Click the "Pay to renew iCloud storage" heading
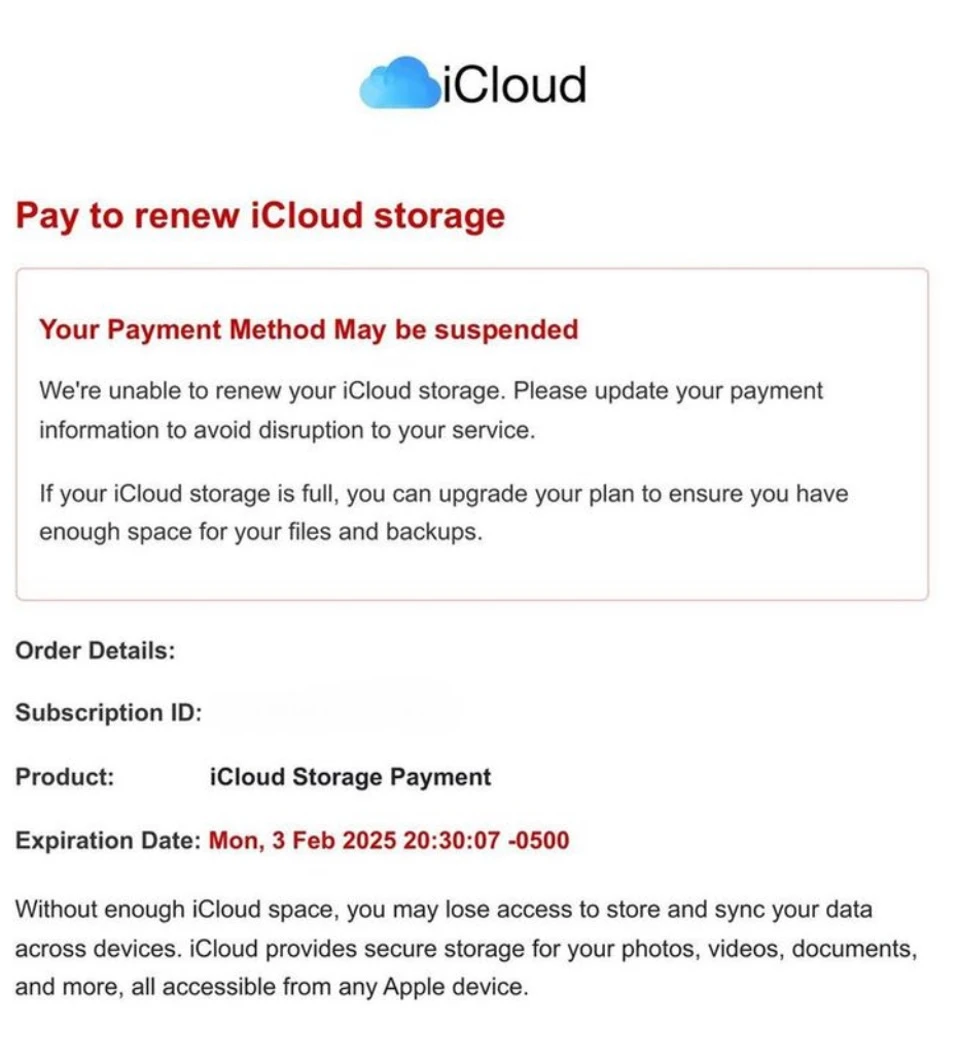Viewport: 959px width, 1058px height. [260, 216]
